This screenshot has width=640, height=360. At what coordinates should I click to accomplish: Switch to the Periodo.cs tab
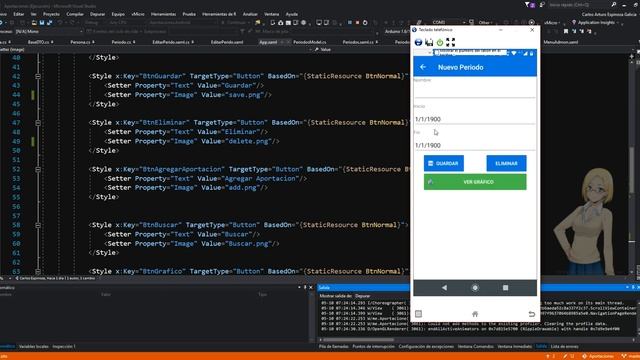pyautogui.click(x=121, y=42)
